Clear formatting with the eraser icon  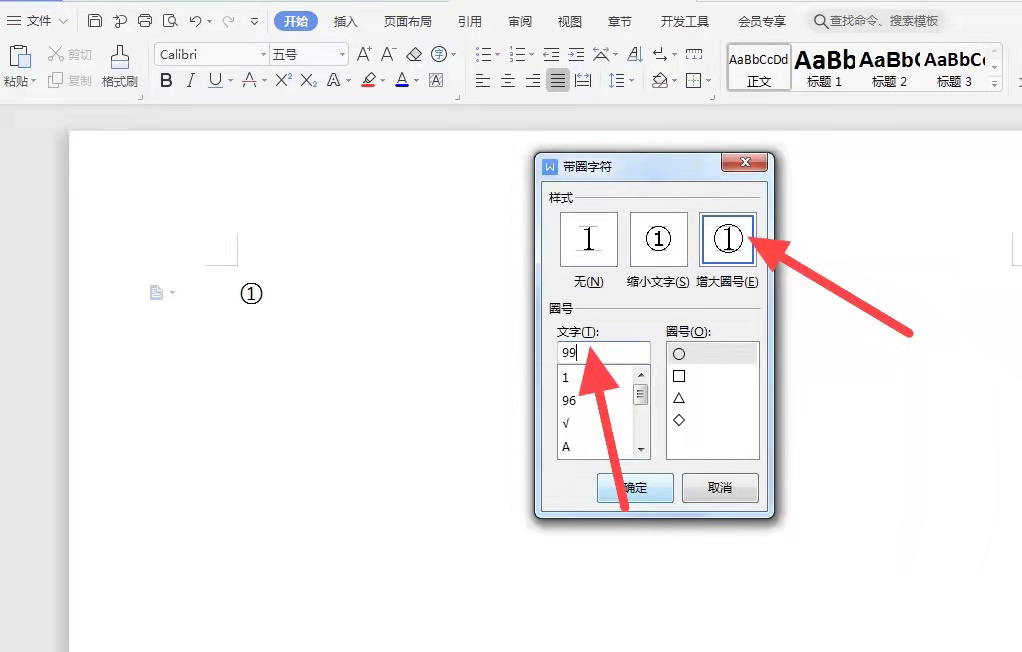(x=414, y=54)
